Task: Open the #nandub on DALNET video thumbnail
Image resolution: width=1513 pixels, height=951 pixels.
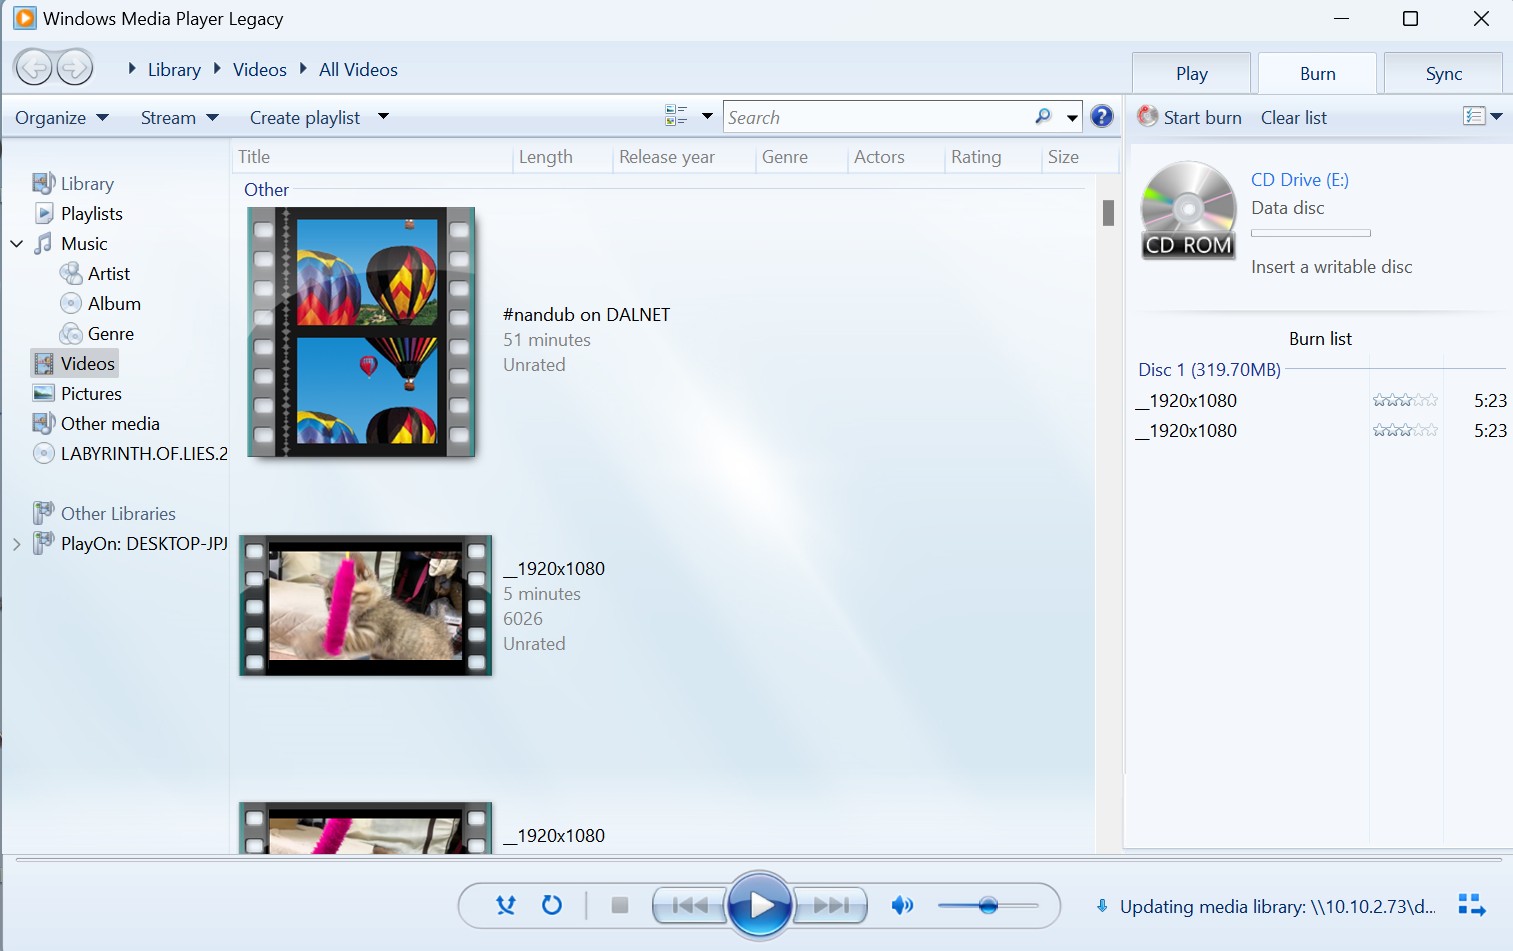Action: (x=361, y=332)
